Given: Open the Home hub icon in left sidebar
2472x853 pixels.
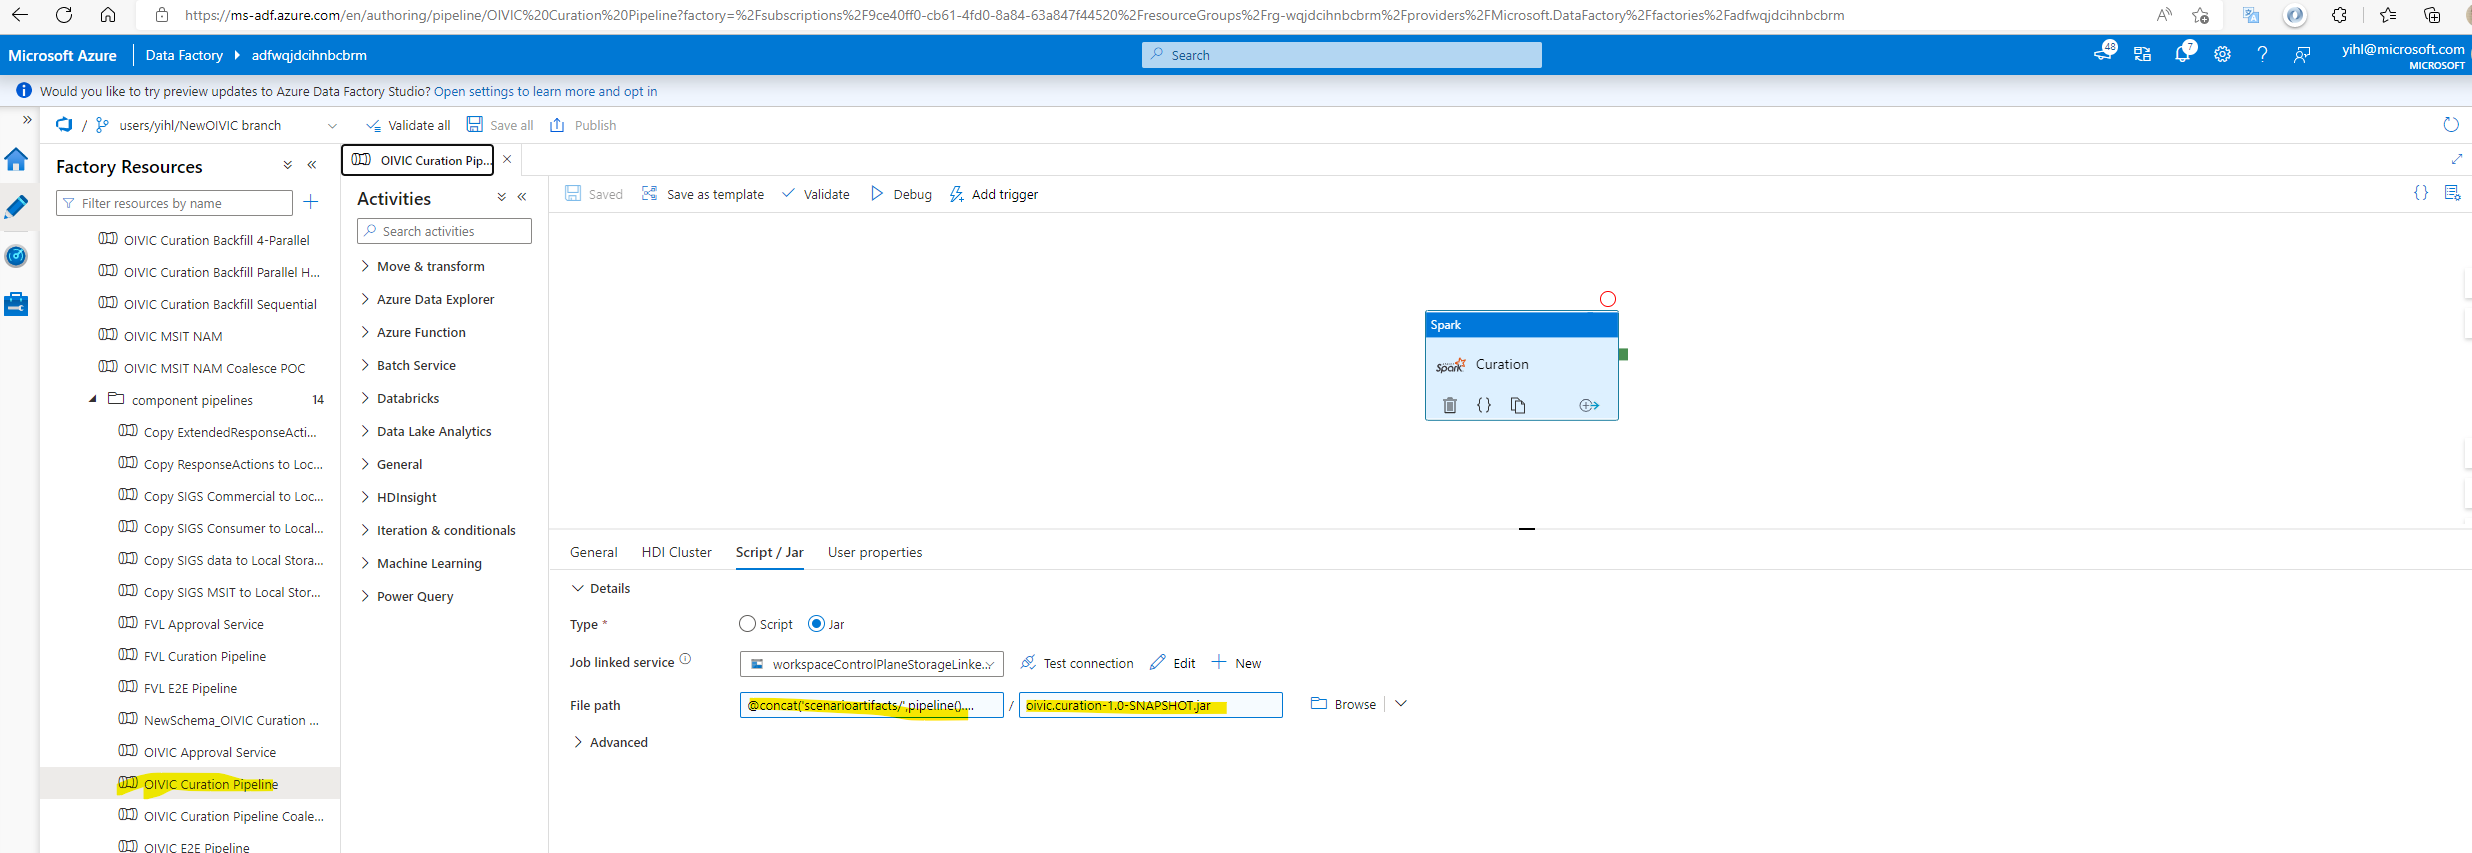Looking at the screenshot, I should pos(16,160).
